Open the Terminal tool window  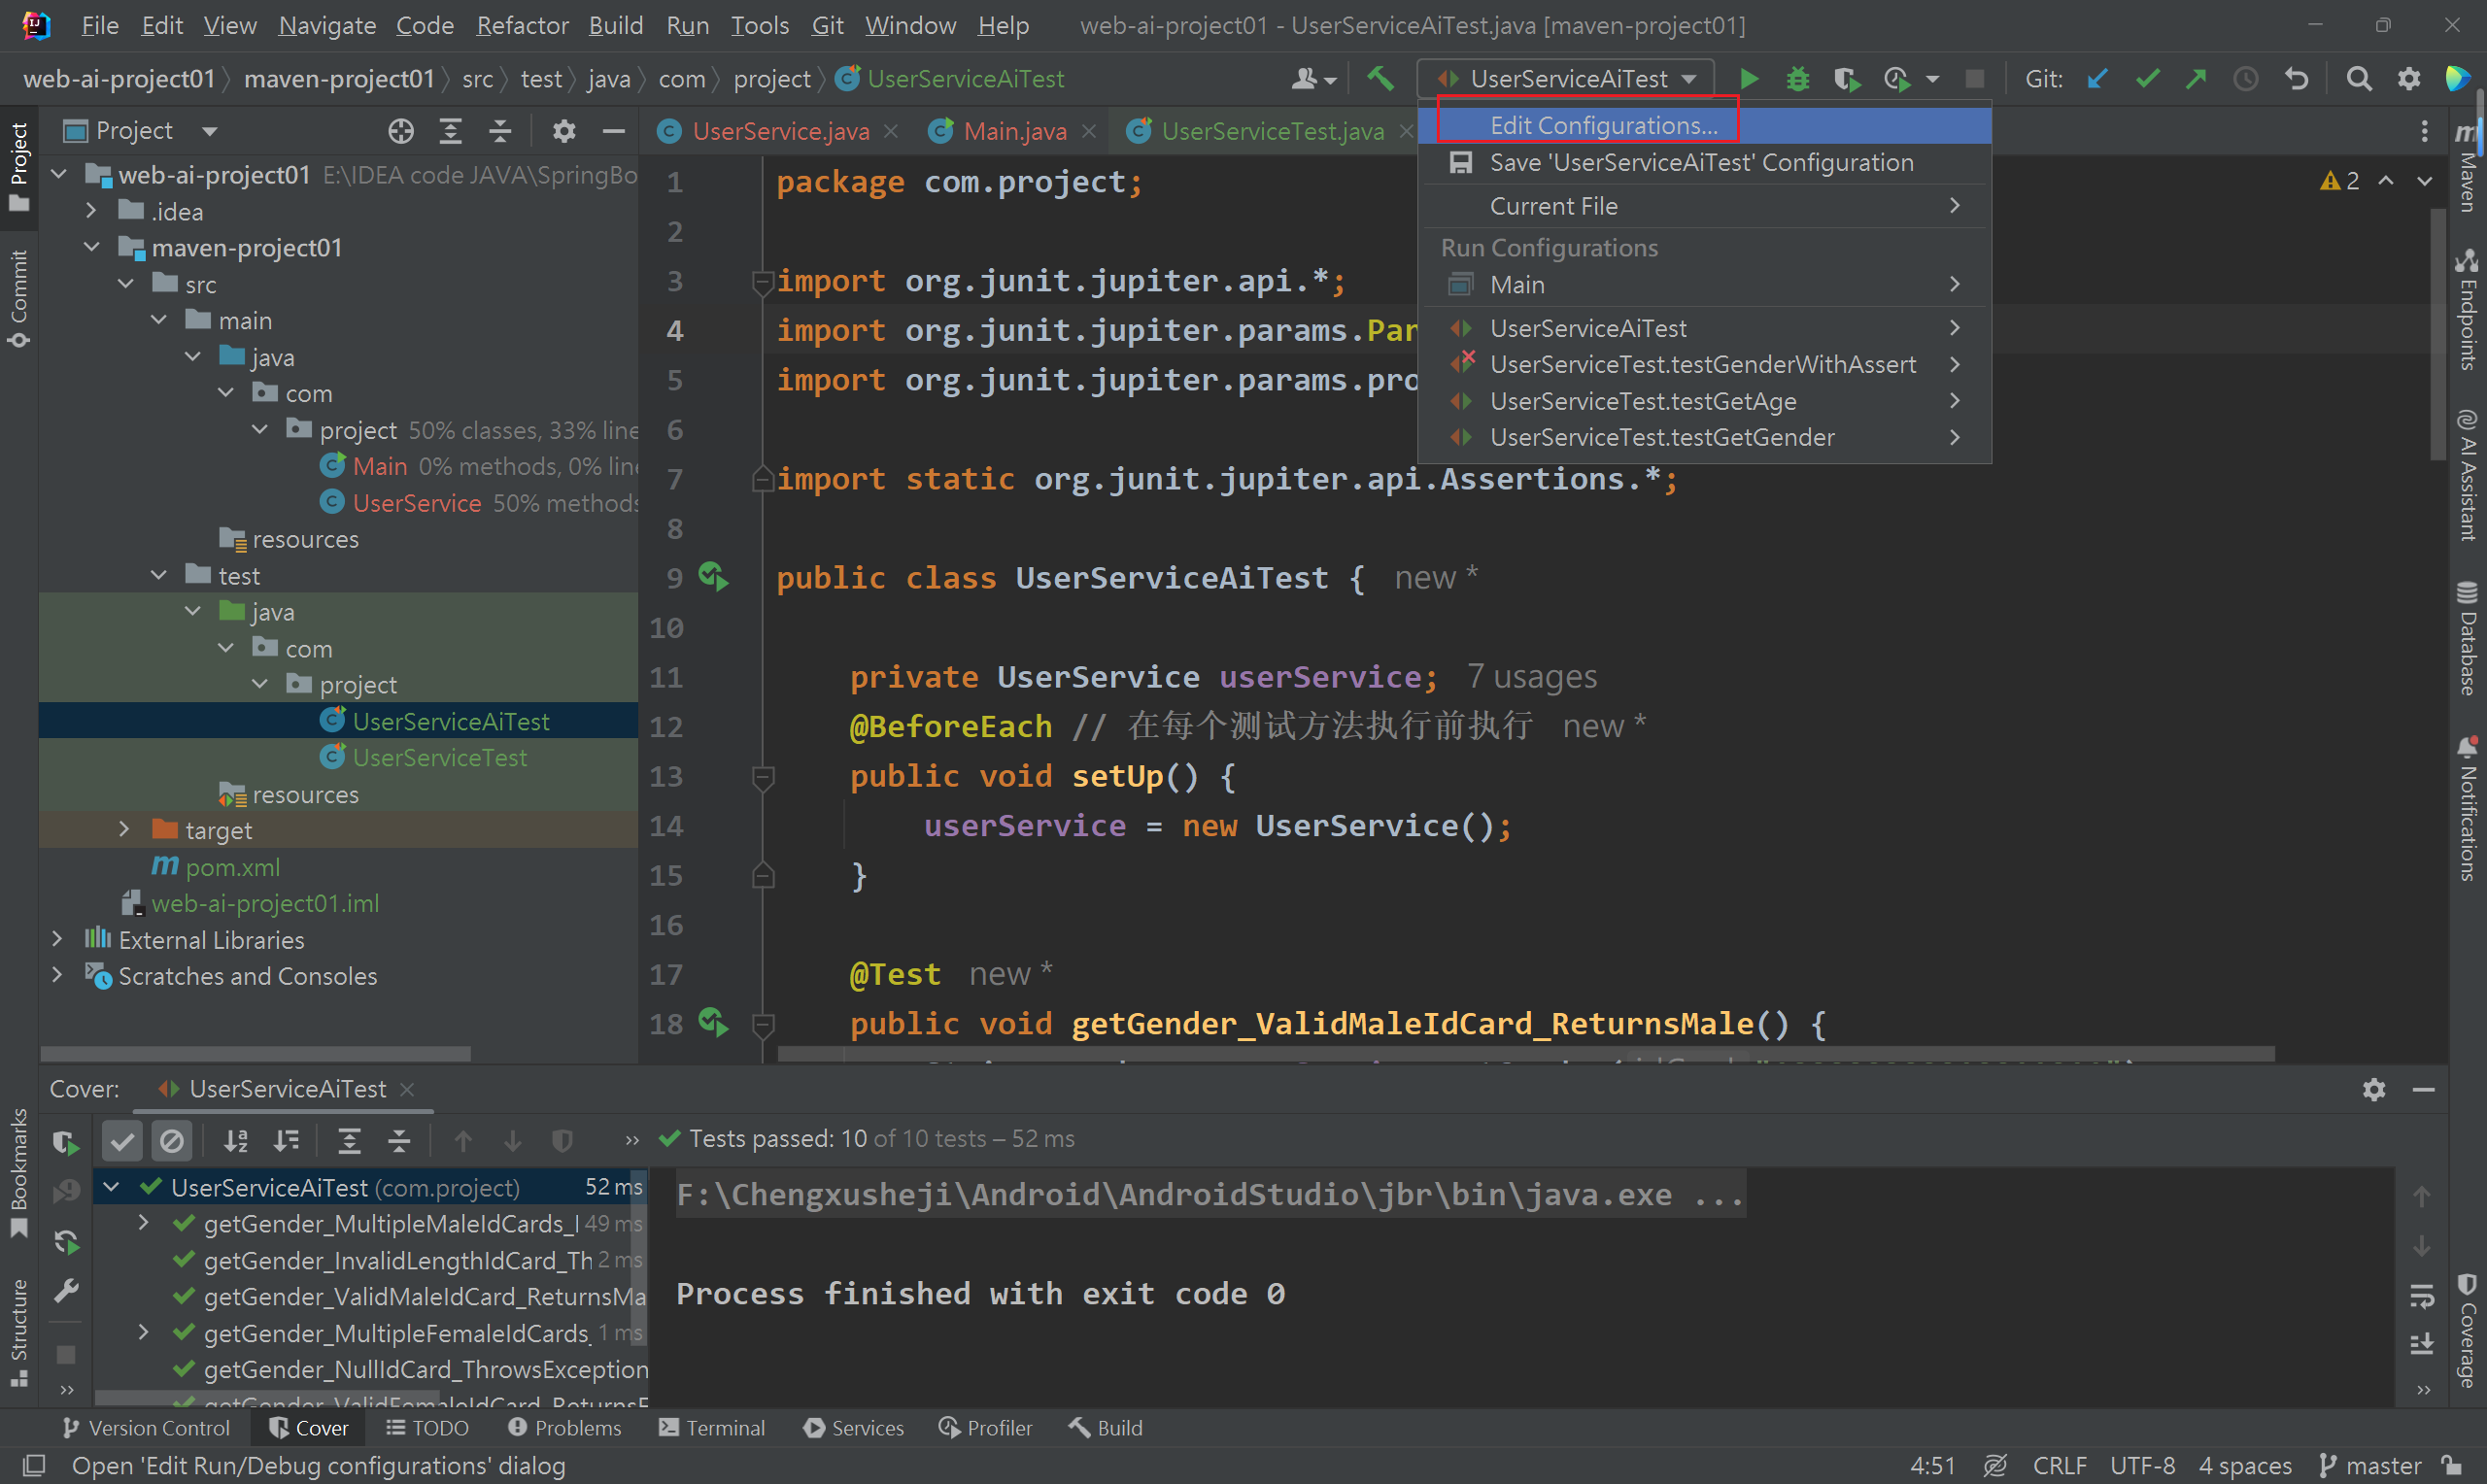point(712,1427)
